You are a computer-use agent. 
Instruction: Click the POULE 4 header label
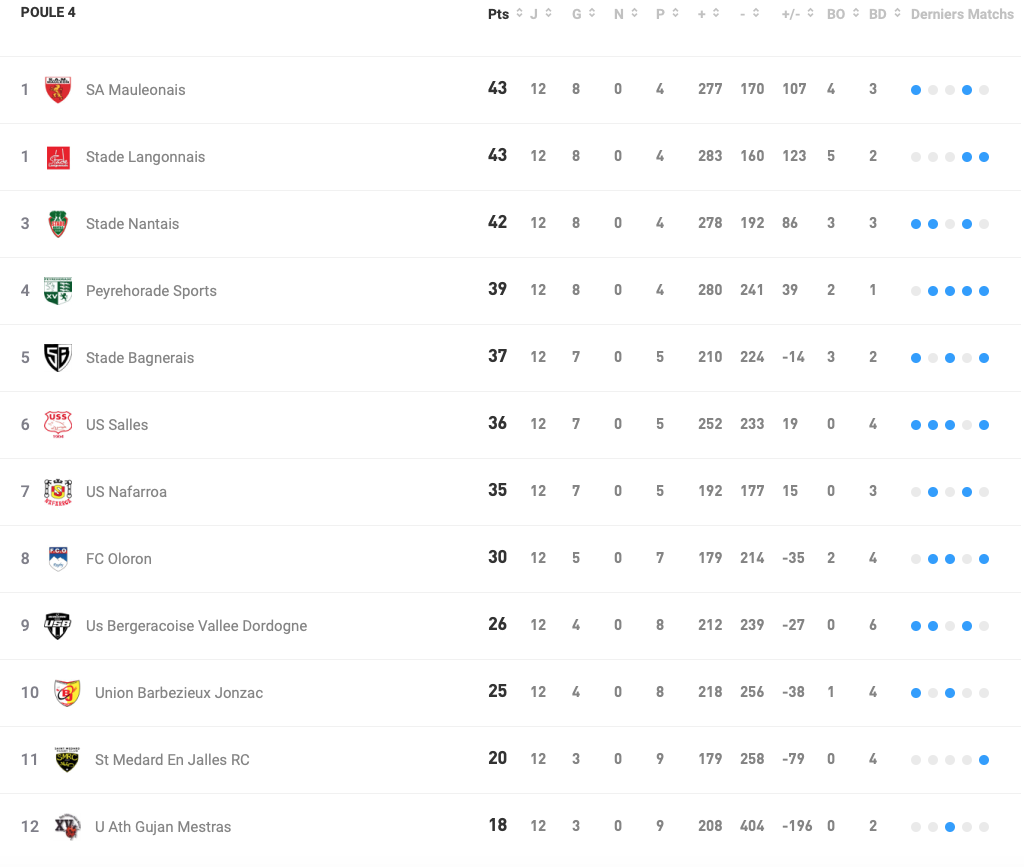point(49,12)
